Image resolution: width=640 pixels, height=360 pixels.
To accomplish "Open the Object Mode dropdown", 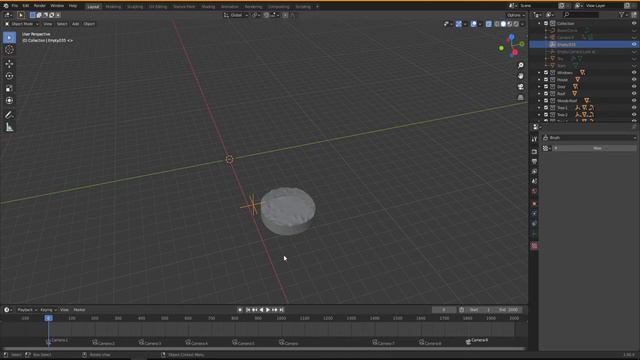I will point(22,24).
